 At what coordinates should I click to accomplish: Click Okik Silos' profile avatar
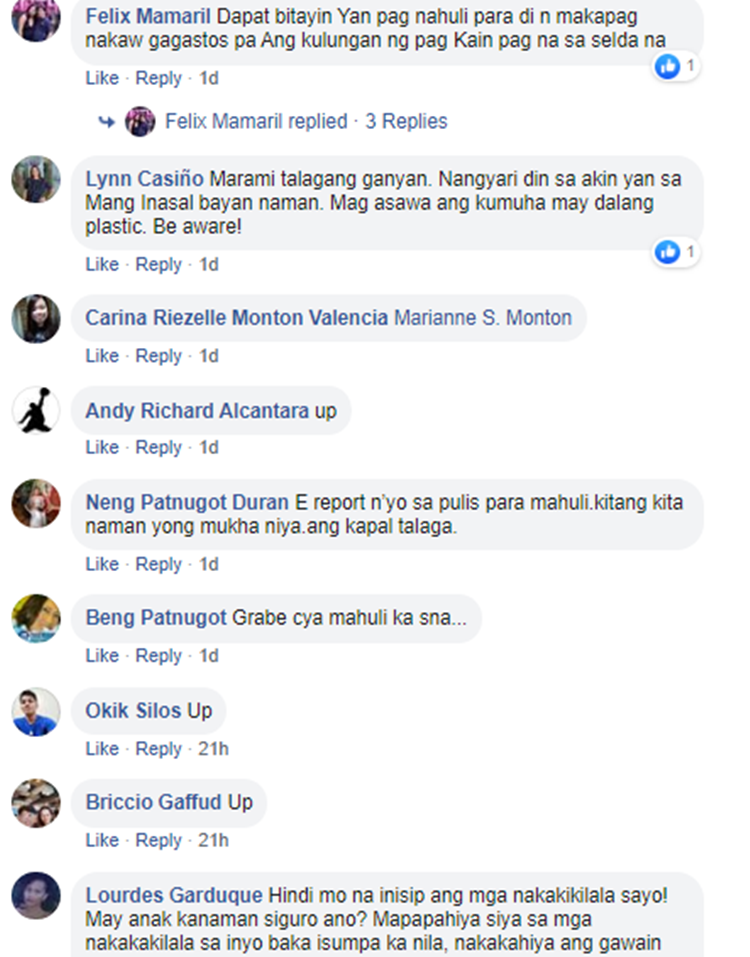click(36, 712)
